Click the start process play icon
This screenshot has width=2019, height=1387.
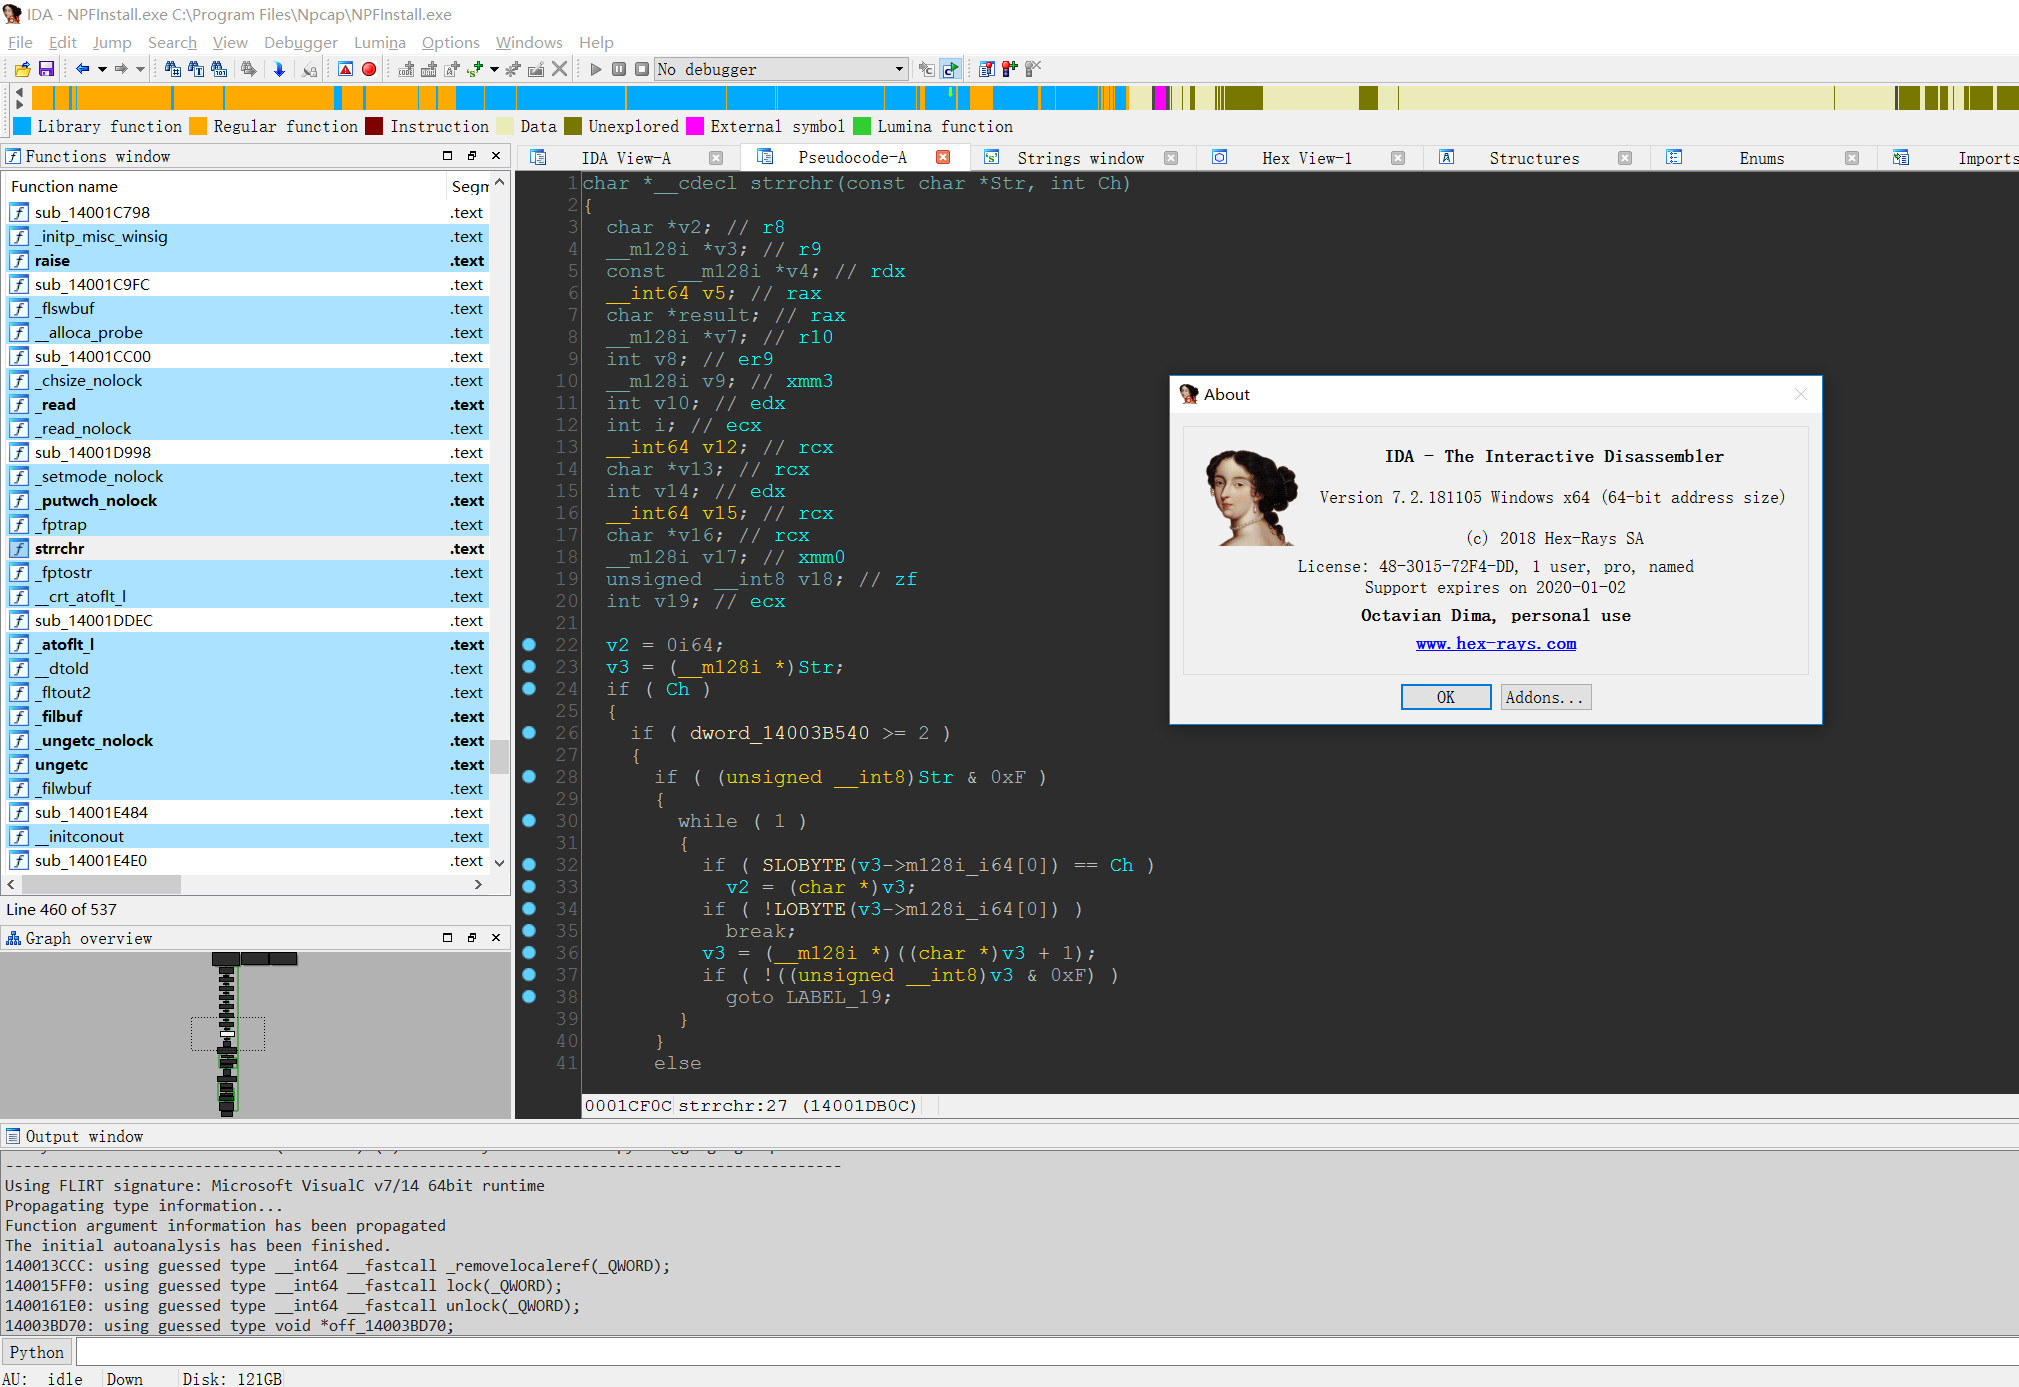(x=596, y=69)
